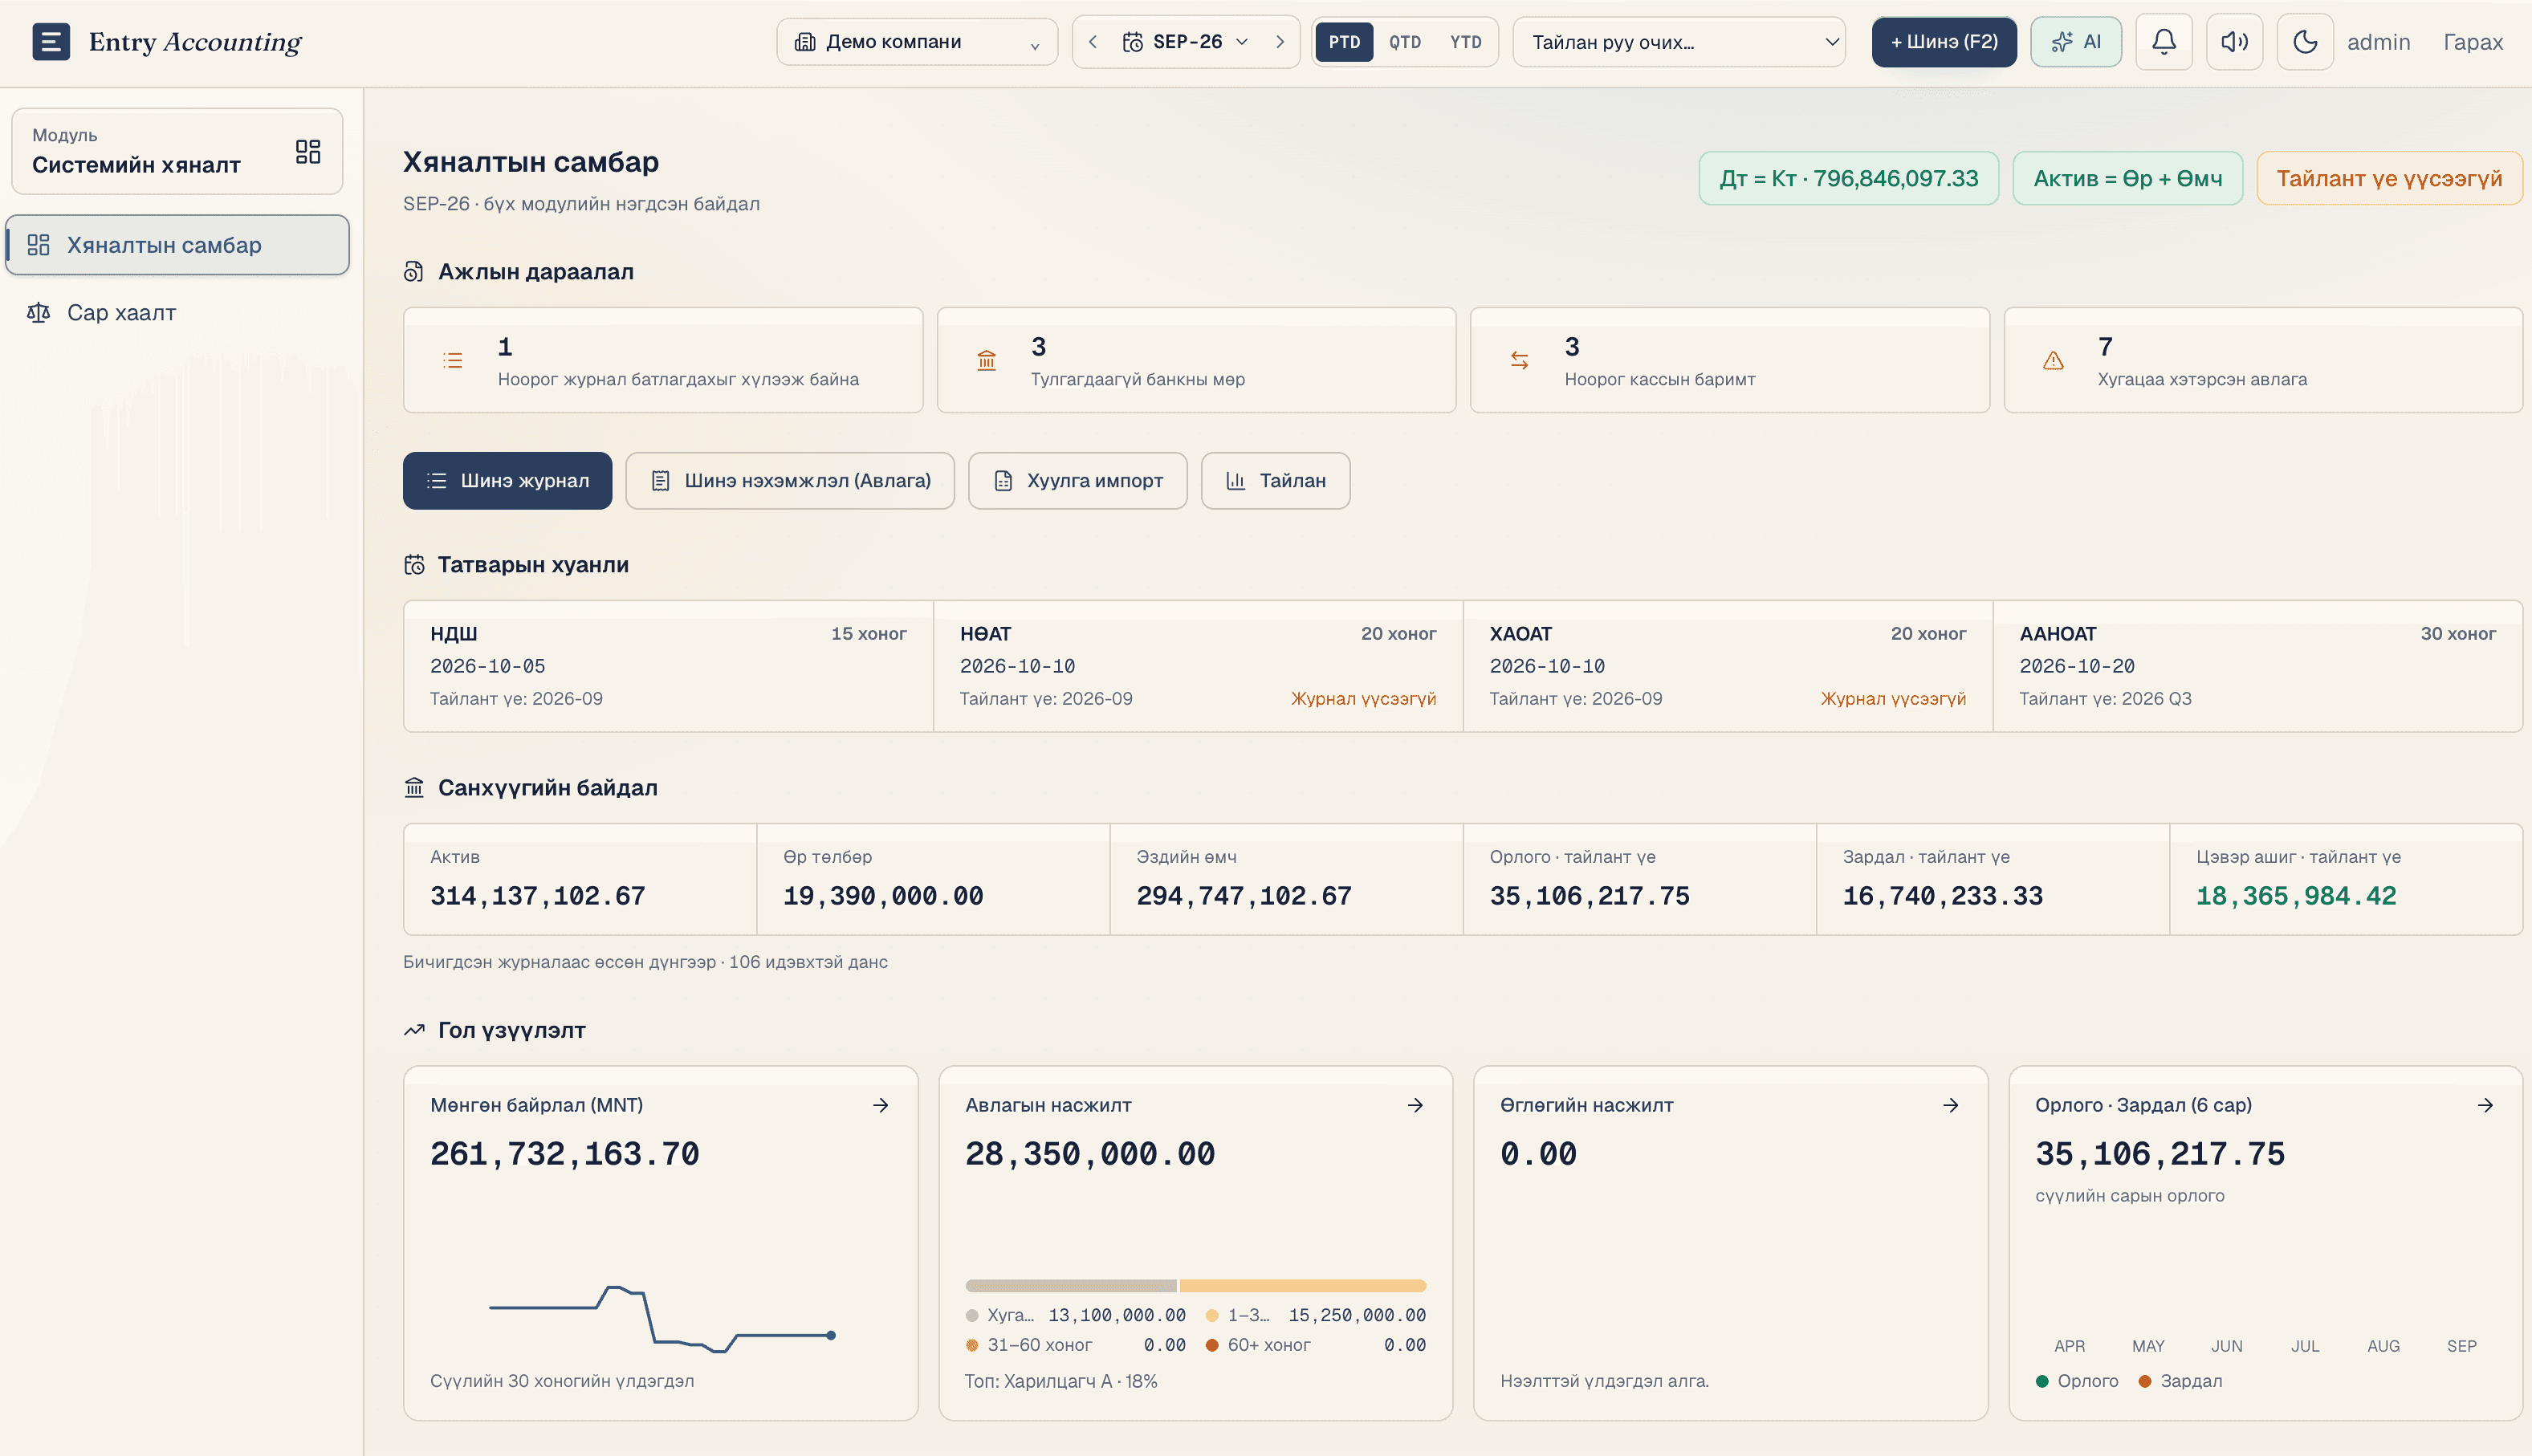Click the orange 1–3 receivable aging bar segment
The height and width of the screenshot is (1456, 2532).
coord(1303,1286)
